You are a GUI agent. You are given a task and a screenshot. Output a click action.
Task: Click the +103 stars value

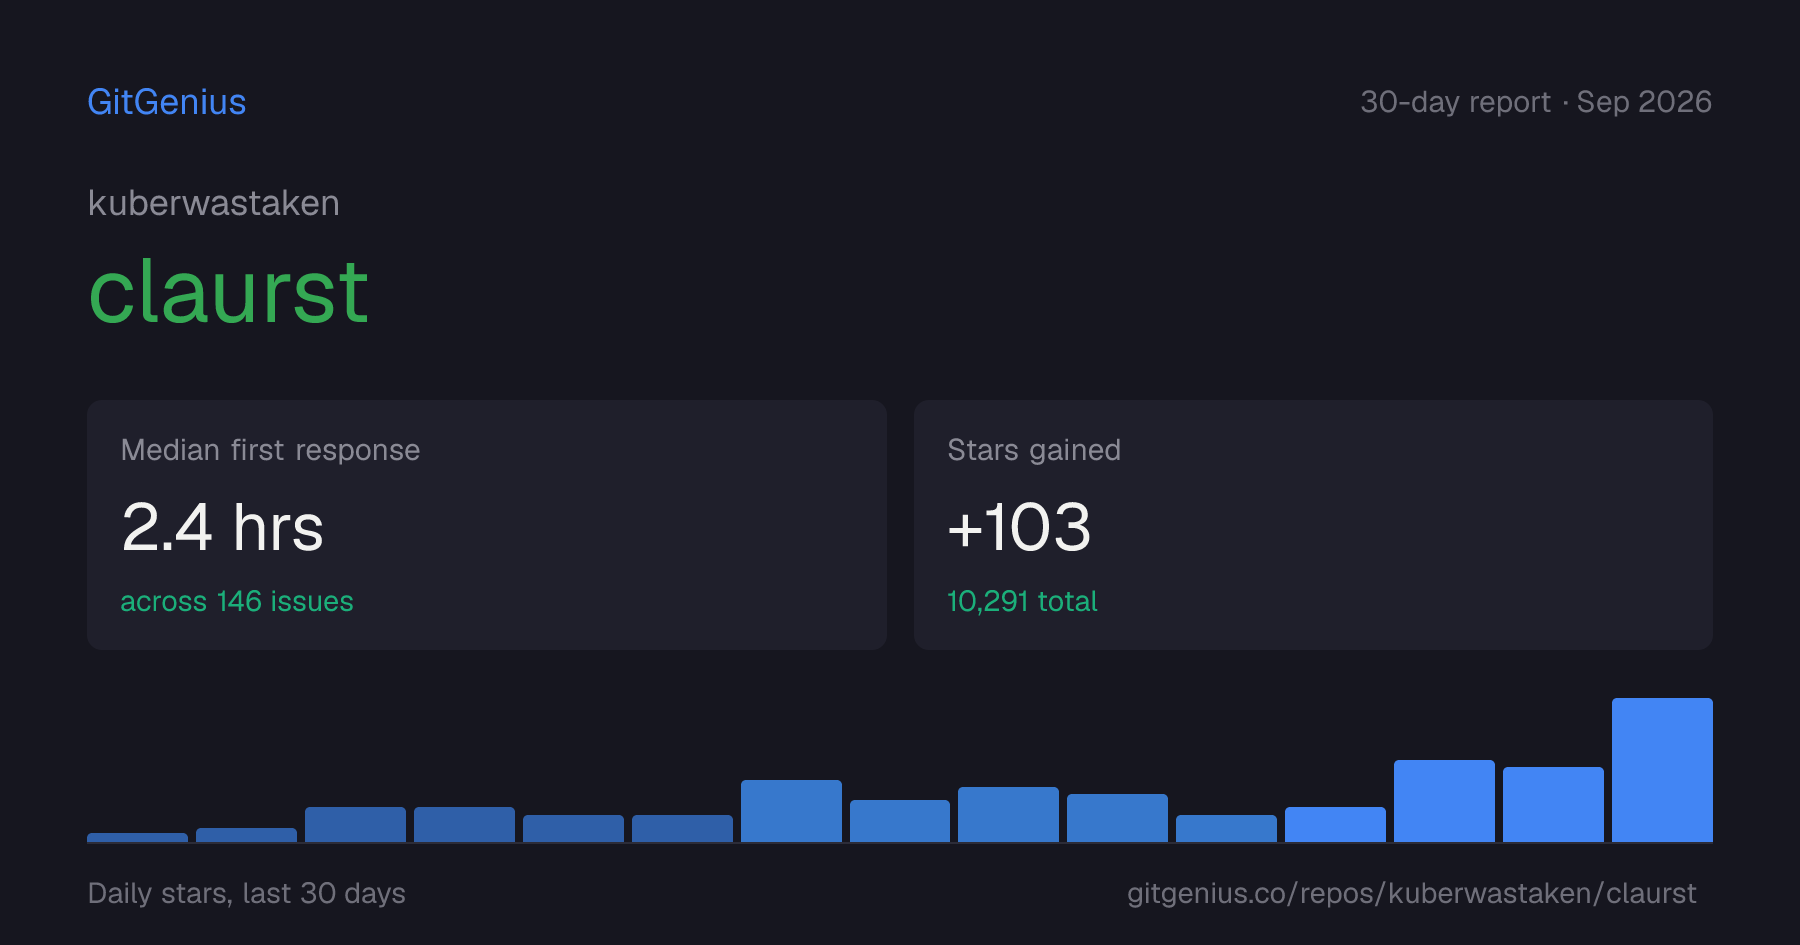1019,527
